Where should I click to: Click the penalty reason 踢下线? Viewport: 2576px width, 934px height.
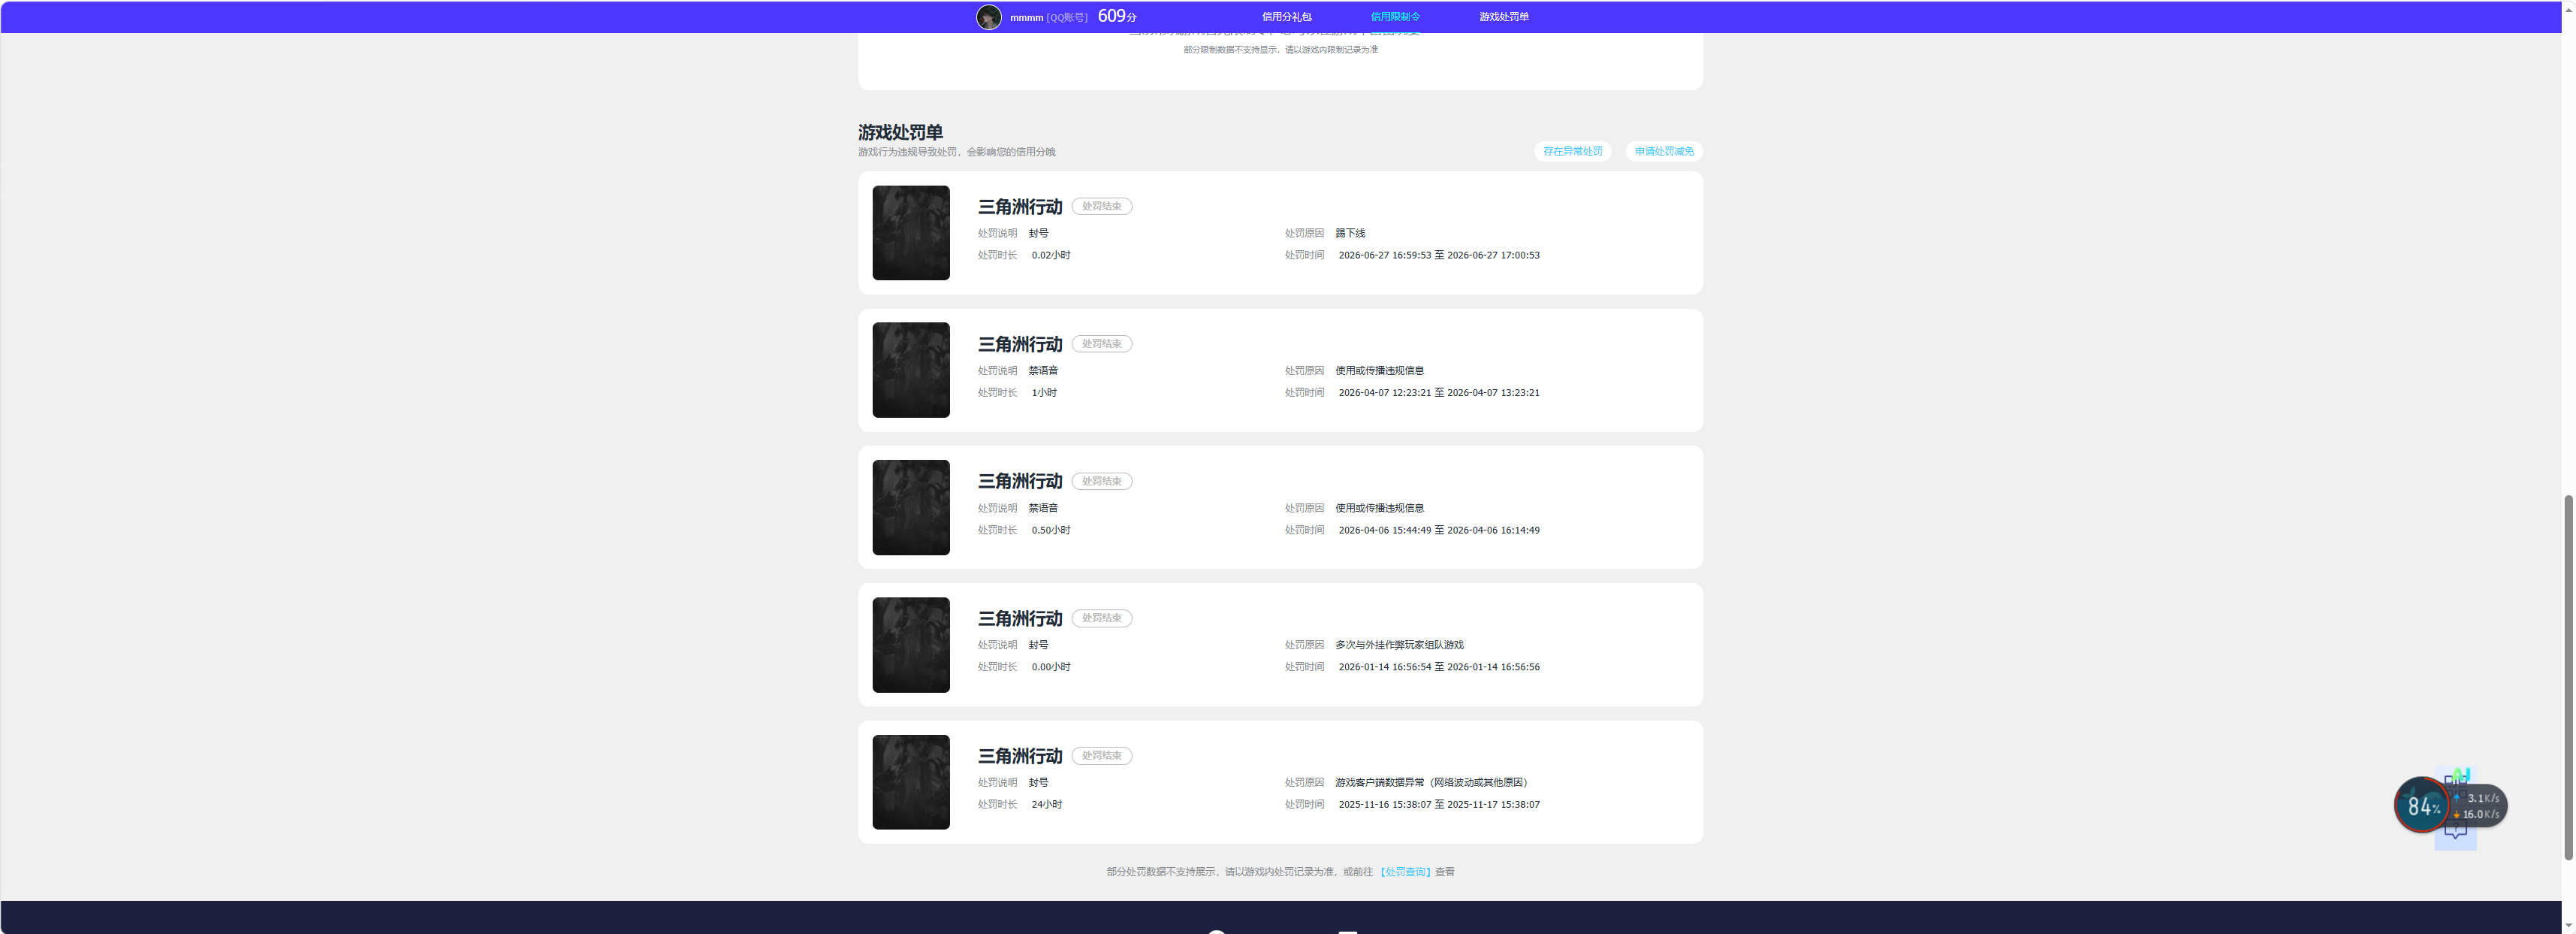pyautogui.click(x=1350, y=233)
